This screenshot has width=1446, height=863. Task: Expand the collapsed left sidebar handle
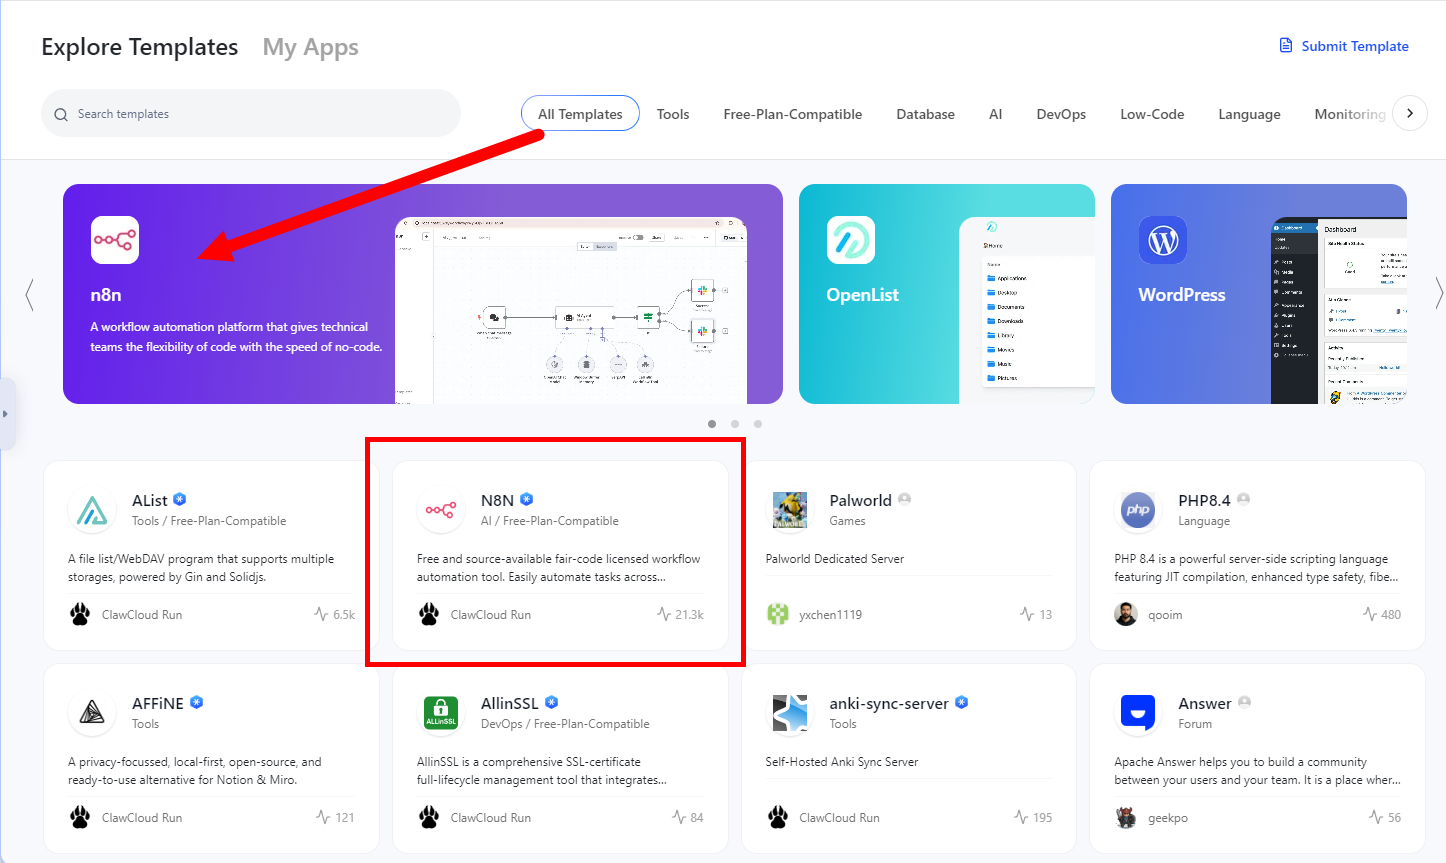point(6,414)
